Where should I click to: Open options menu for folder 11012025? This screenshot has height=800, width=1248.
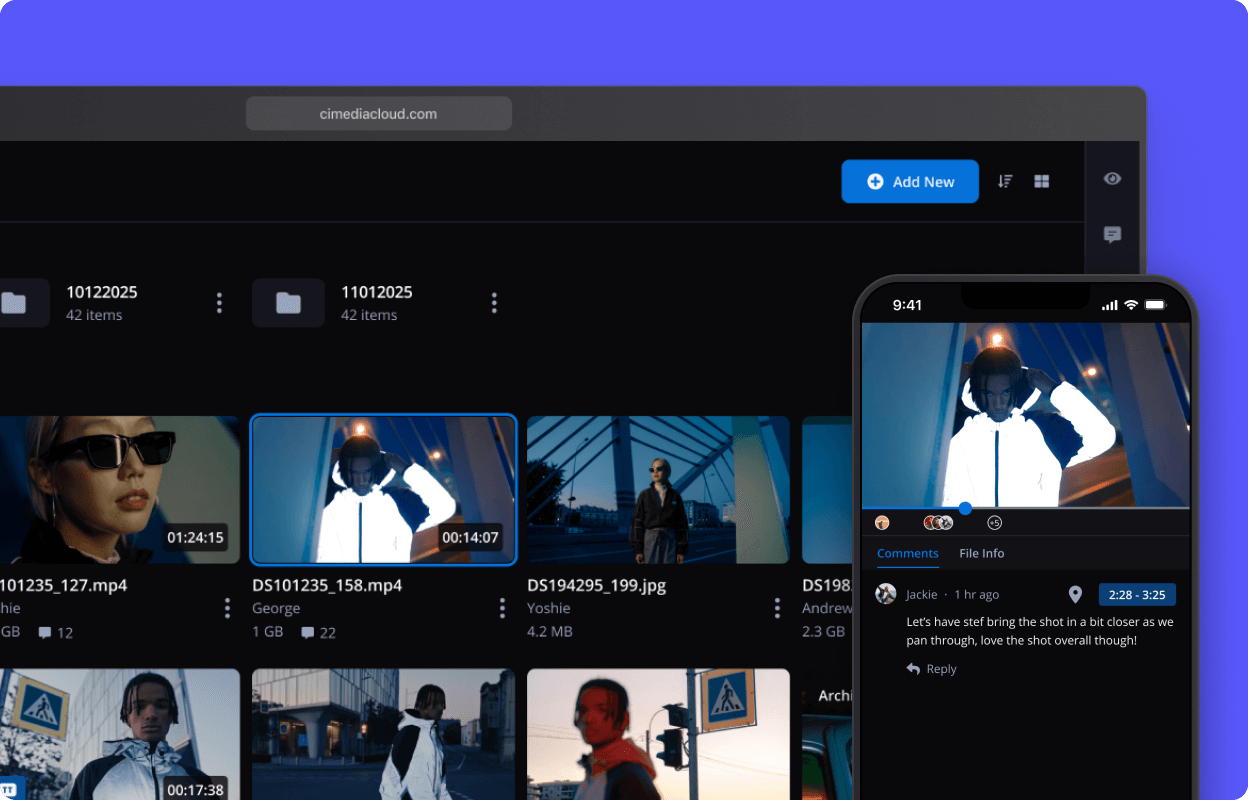click(x=494, y=303)
